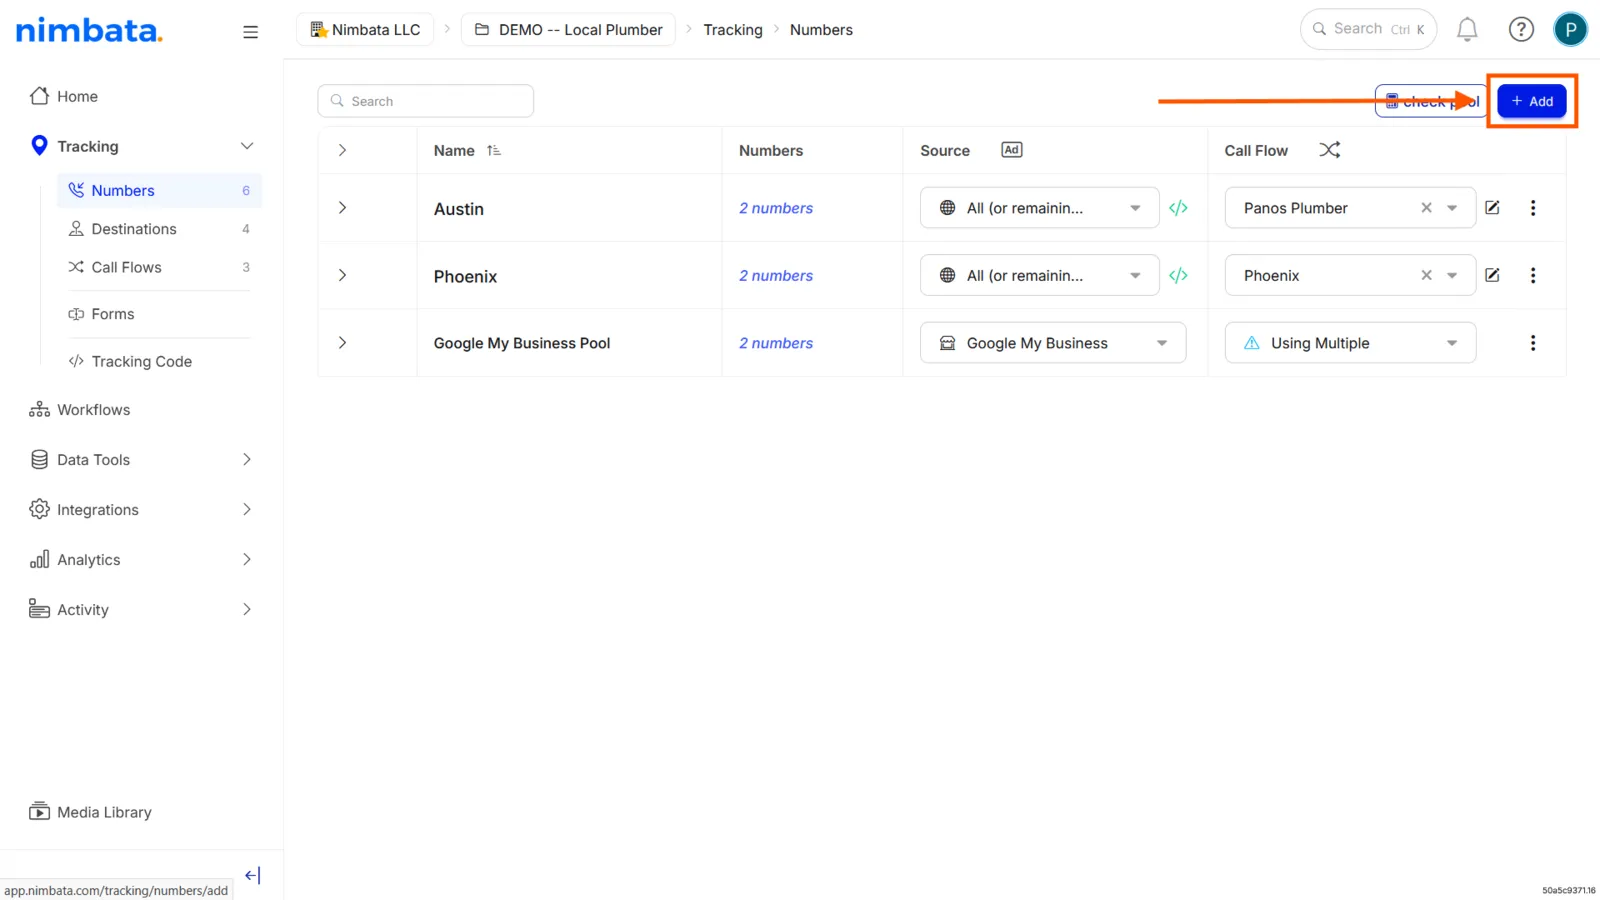
Task: Sort by Name column icon
Action: point(494,151)
